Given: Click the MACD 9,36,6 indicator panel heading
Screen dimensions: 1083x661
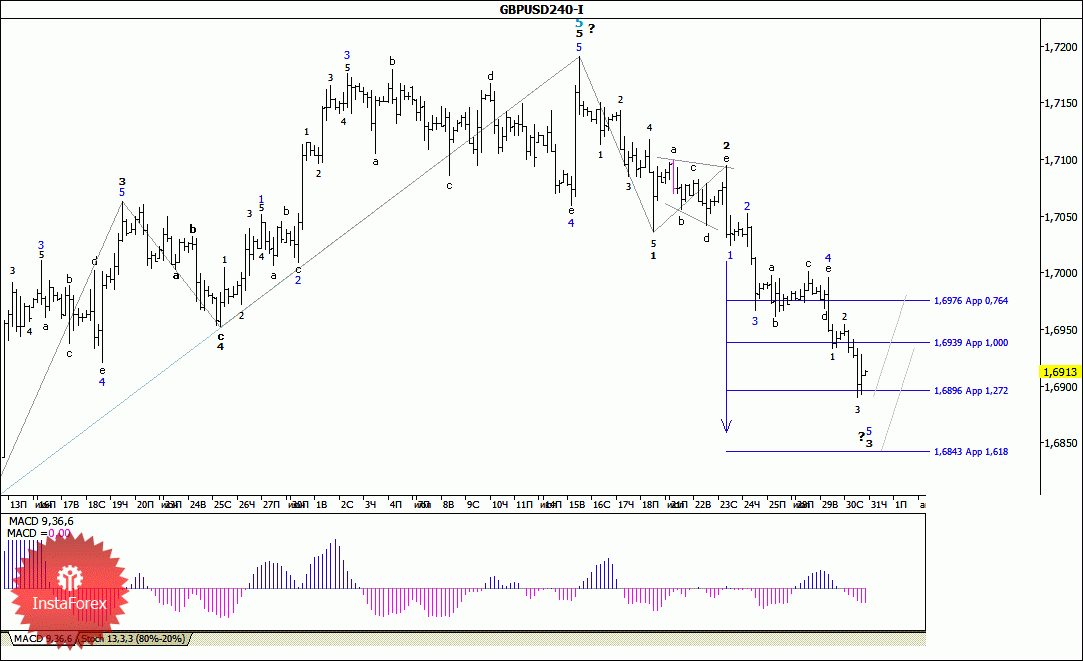Looking at the screenshot, I should click(41, 521).
